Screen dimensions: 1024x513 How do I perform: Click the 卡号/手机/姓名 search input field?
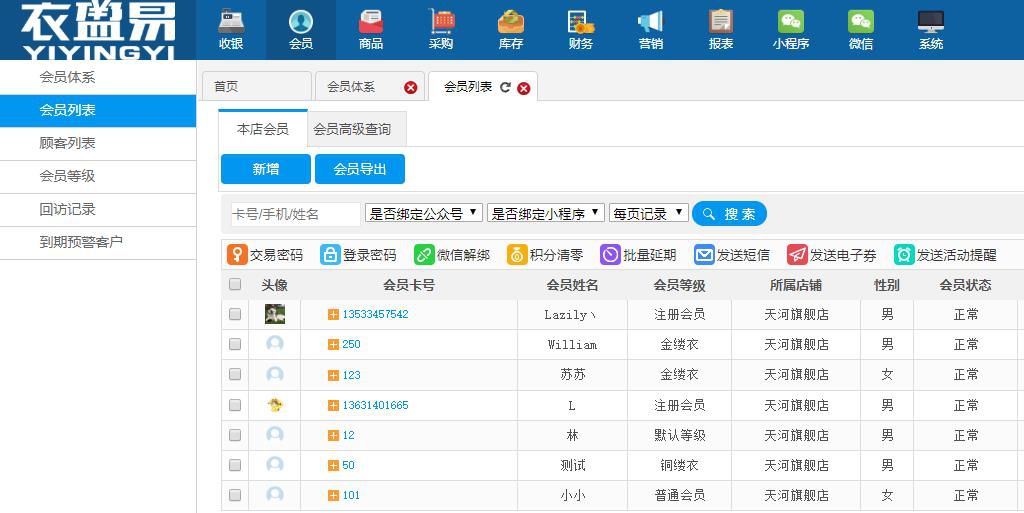tap(295, 214)
